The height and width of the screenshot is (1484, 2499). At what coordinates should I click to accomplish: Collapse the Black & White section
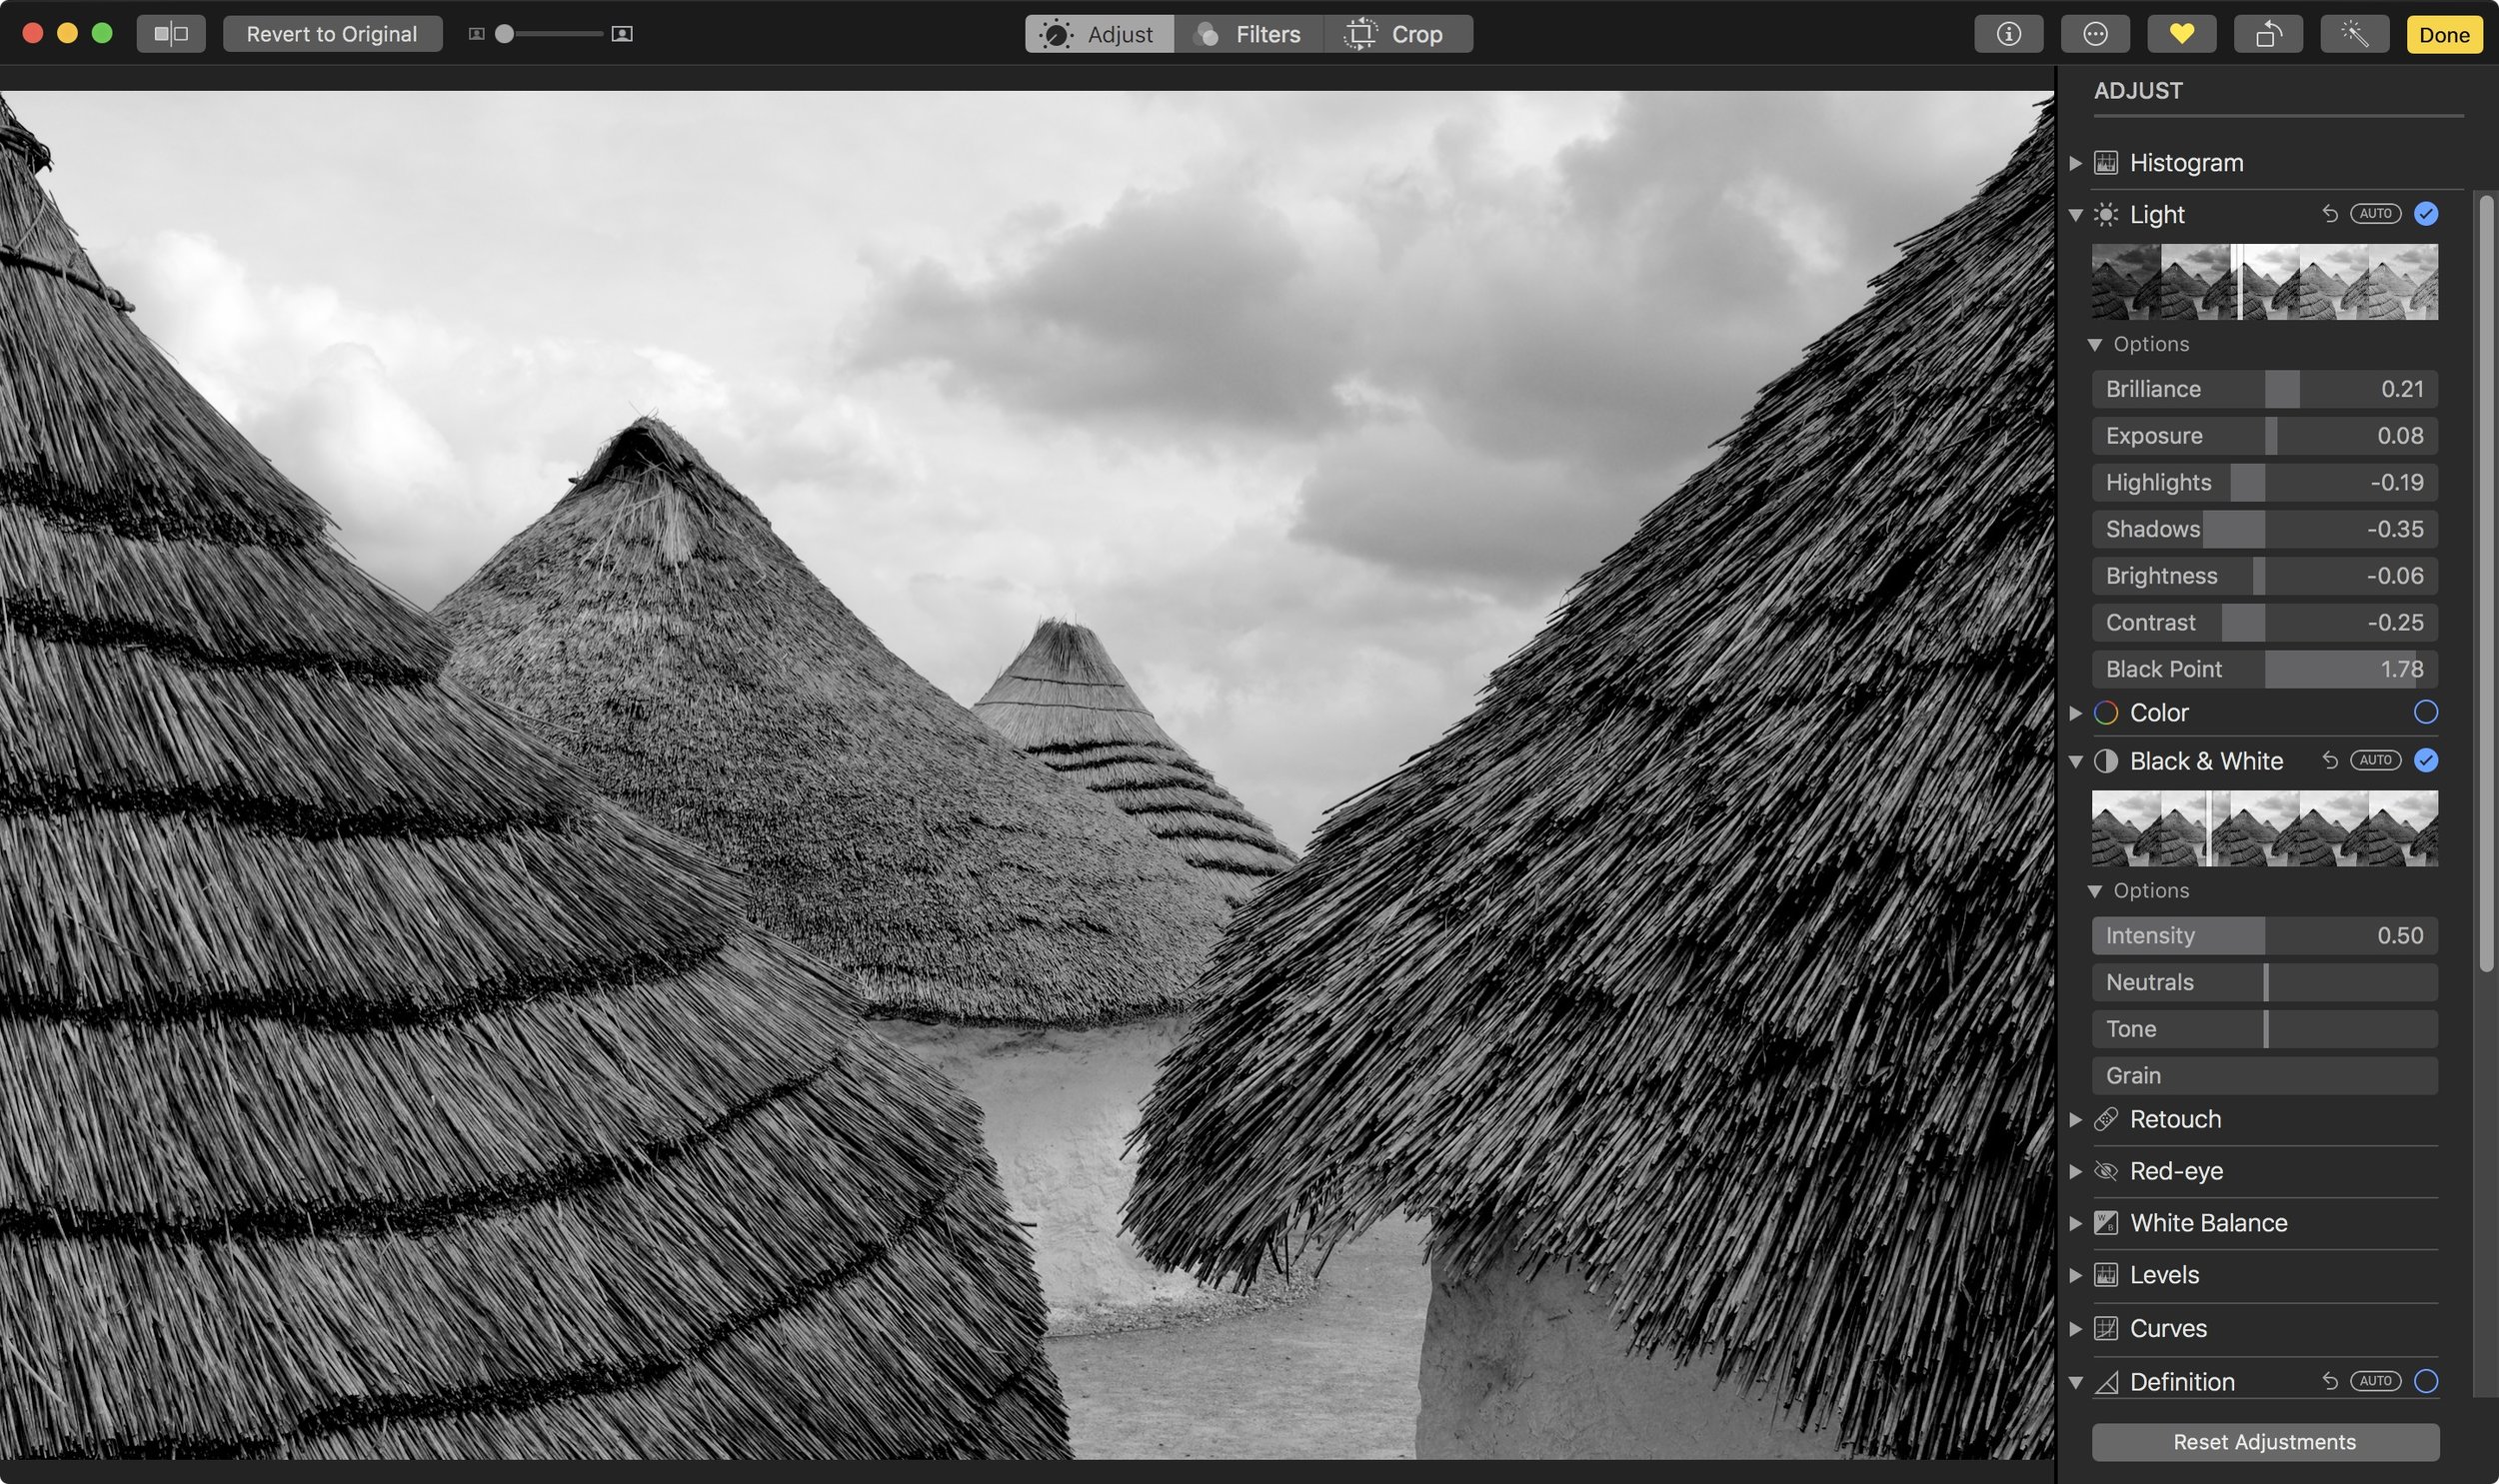pyautogui.click(x=2075, y=761)
